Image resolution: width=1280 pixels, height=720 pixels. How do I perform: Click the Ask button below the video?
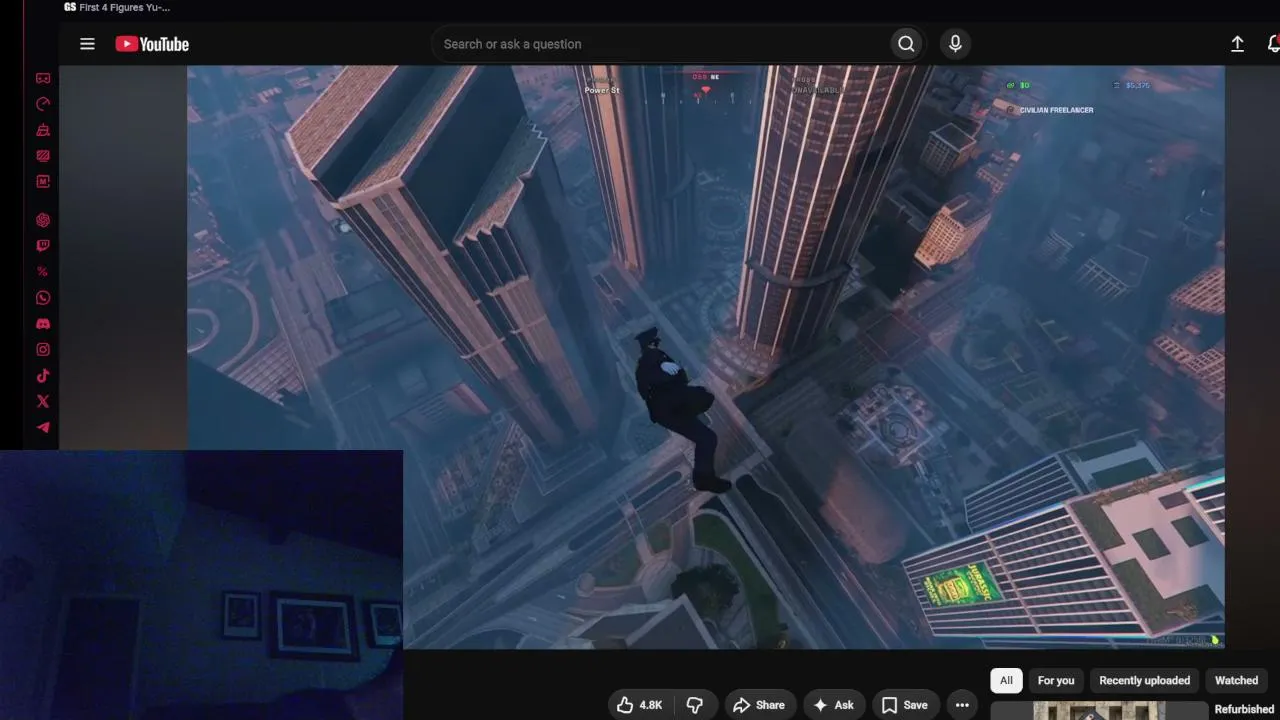pyautogui.click(x=834, y=705)
